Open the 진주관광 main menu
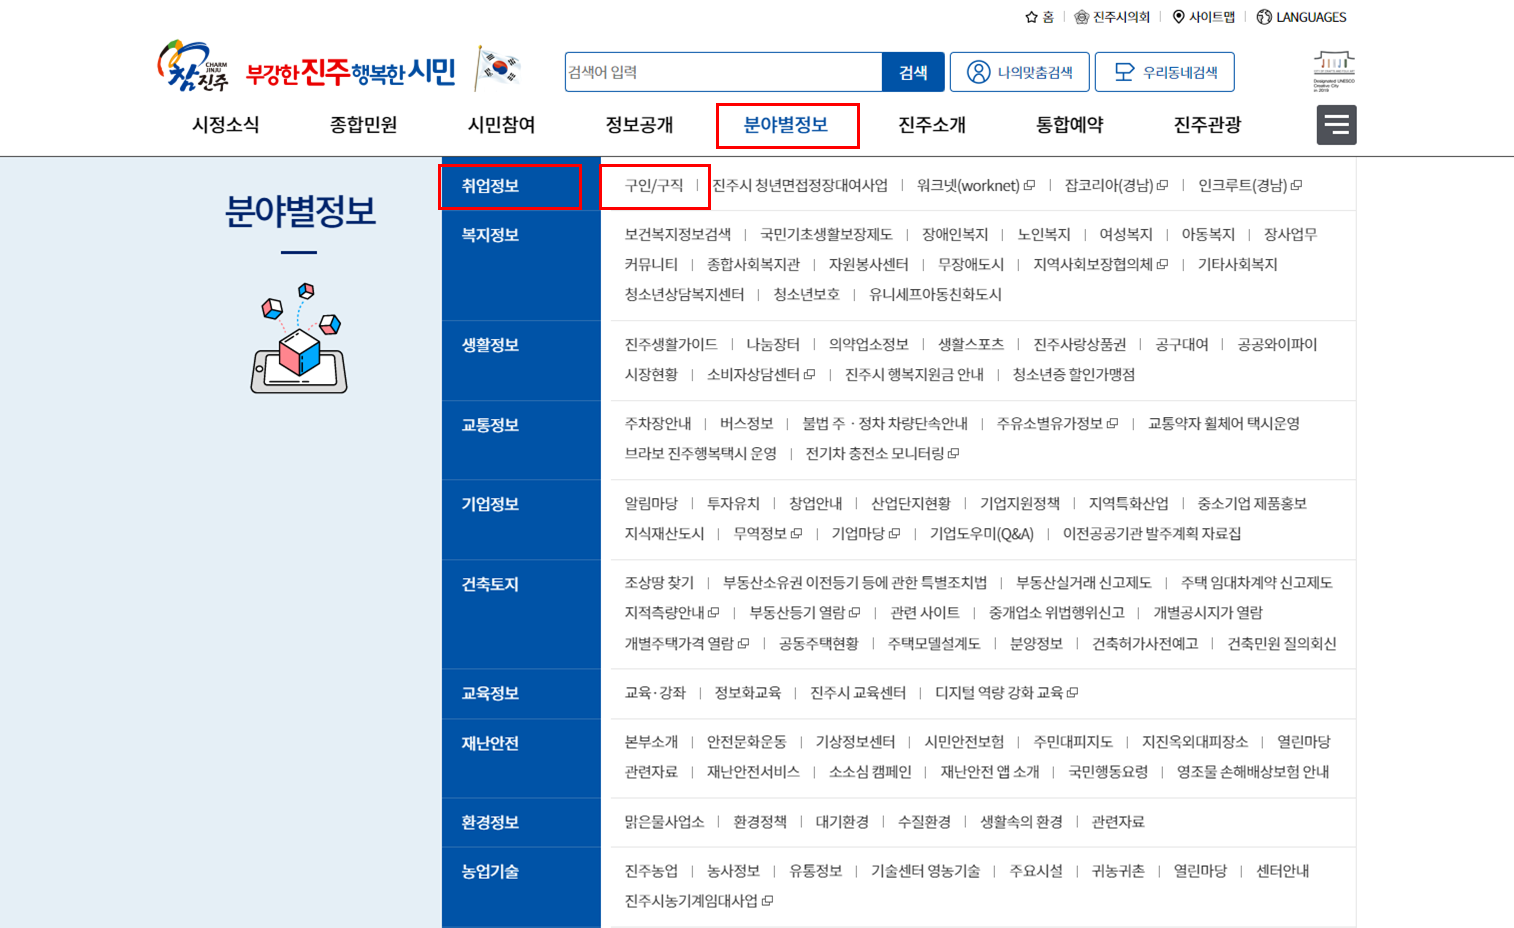This screenshot has height=928, width=1514. (x=1208, y=125)
